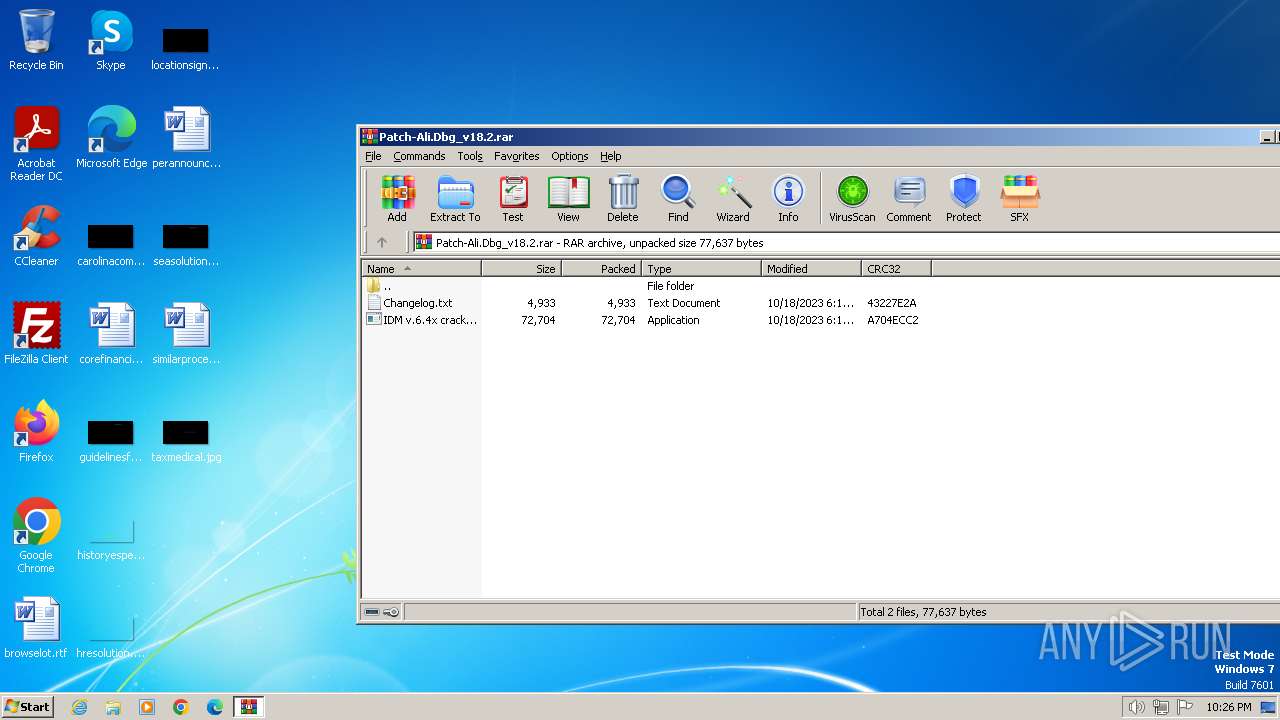Click the Extract To toolbar icon
The height and width of the screenshot is (720, 1280).
[455, 198]
